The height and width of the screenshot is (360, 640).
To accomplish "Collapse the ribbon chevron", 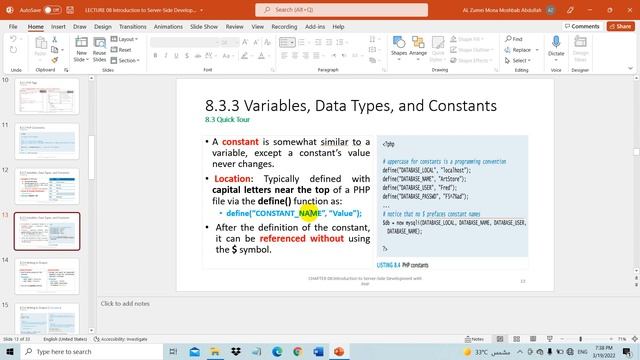I will [x=630, y=69].
